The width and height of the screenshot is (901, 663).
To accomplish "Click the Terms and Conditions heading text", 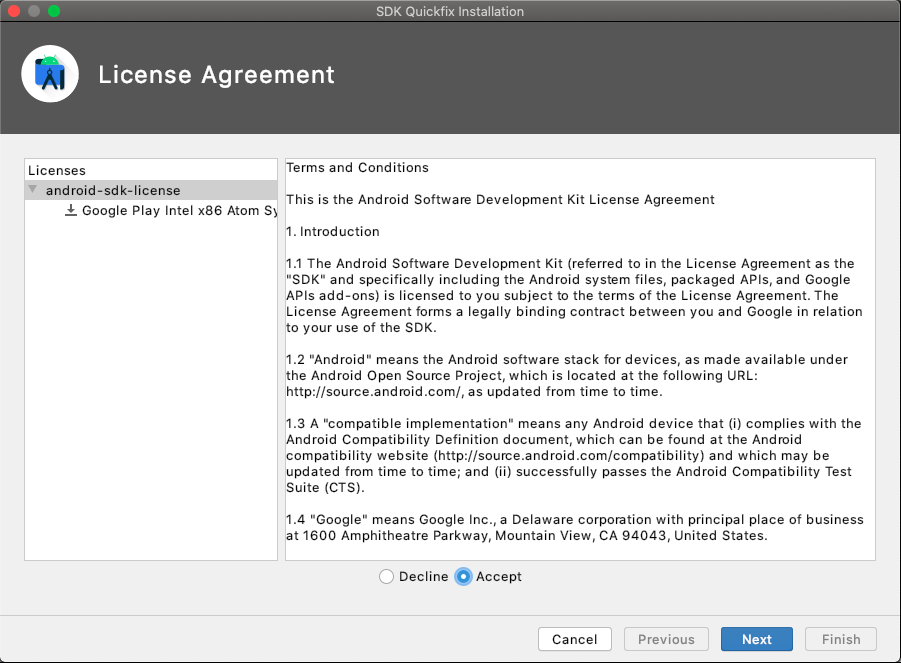I will (x=357, y=168).
